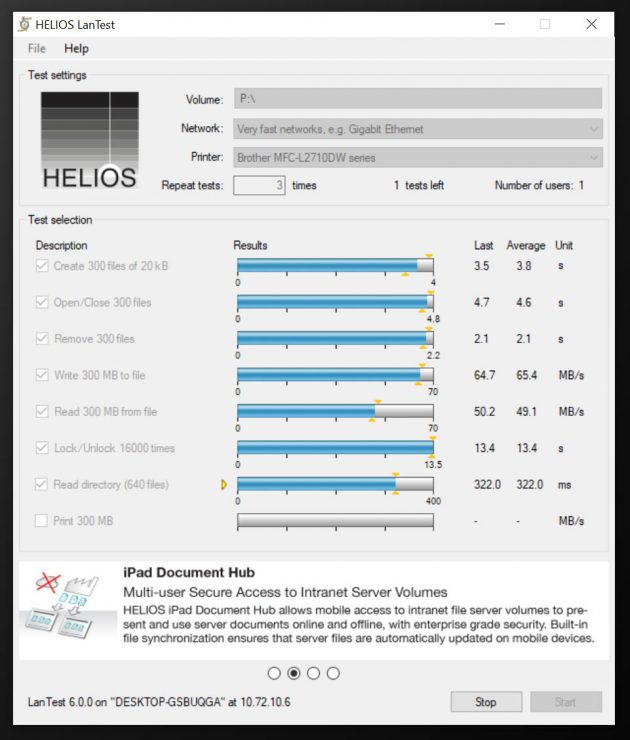Click the iPad Document Hub illustration
The image size is (630, 740).
(66, 606)
